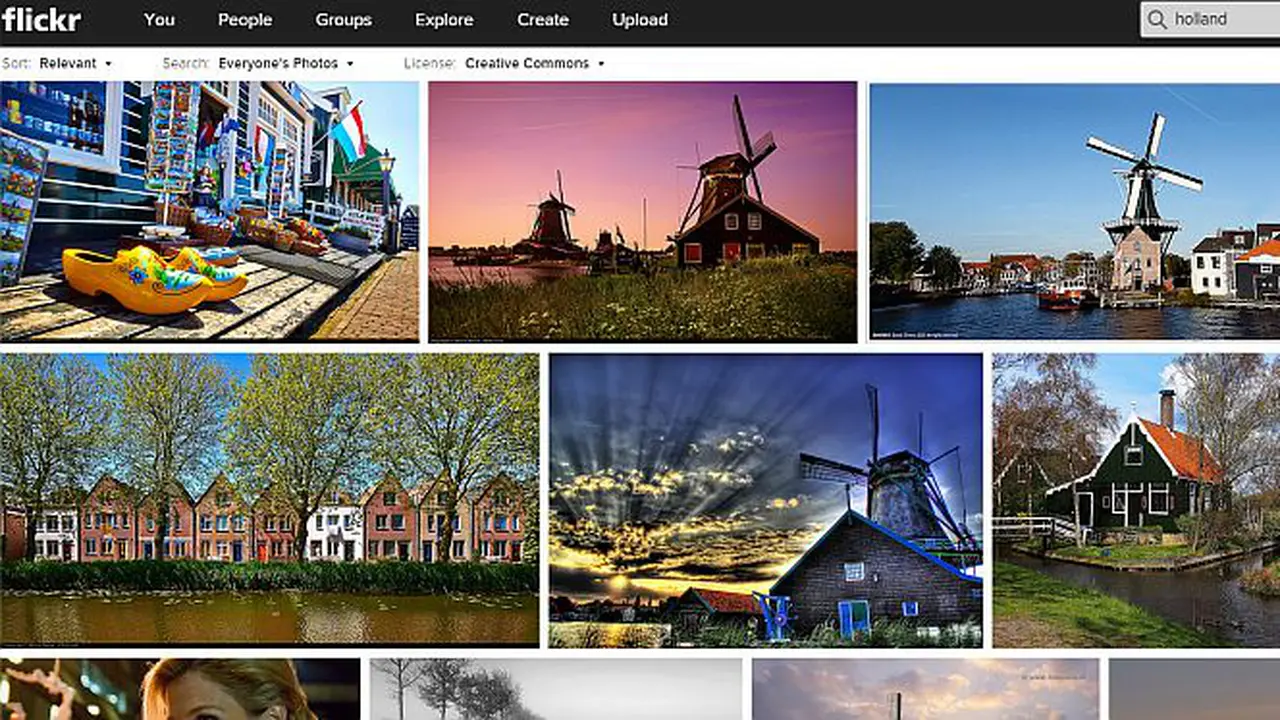Open the white windmill by canal photo
The width and height of the screenshot is (1280, 720).
click(1074, 212)
